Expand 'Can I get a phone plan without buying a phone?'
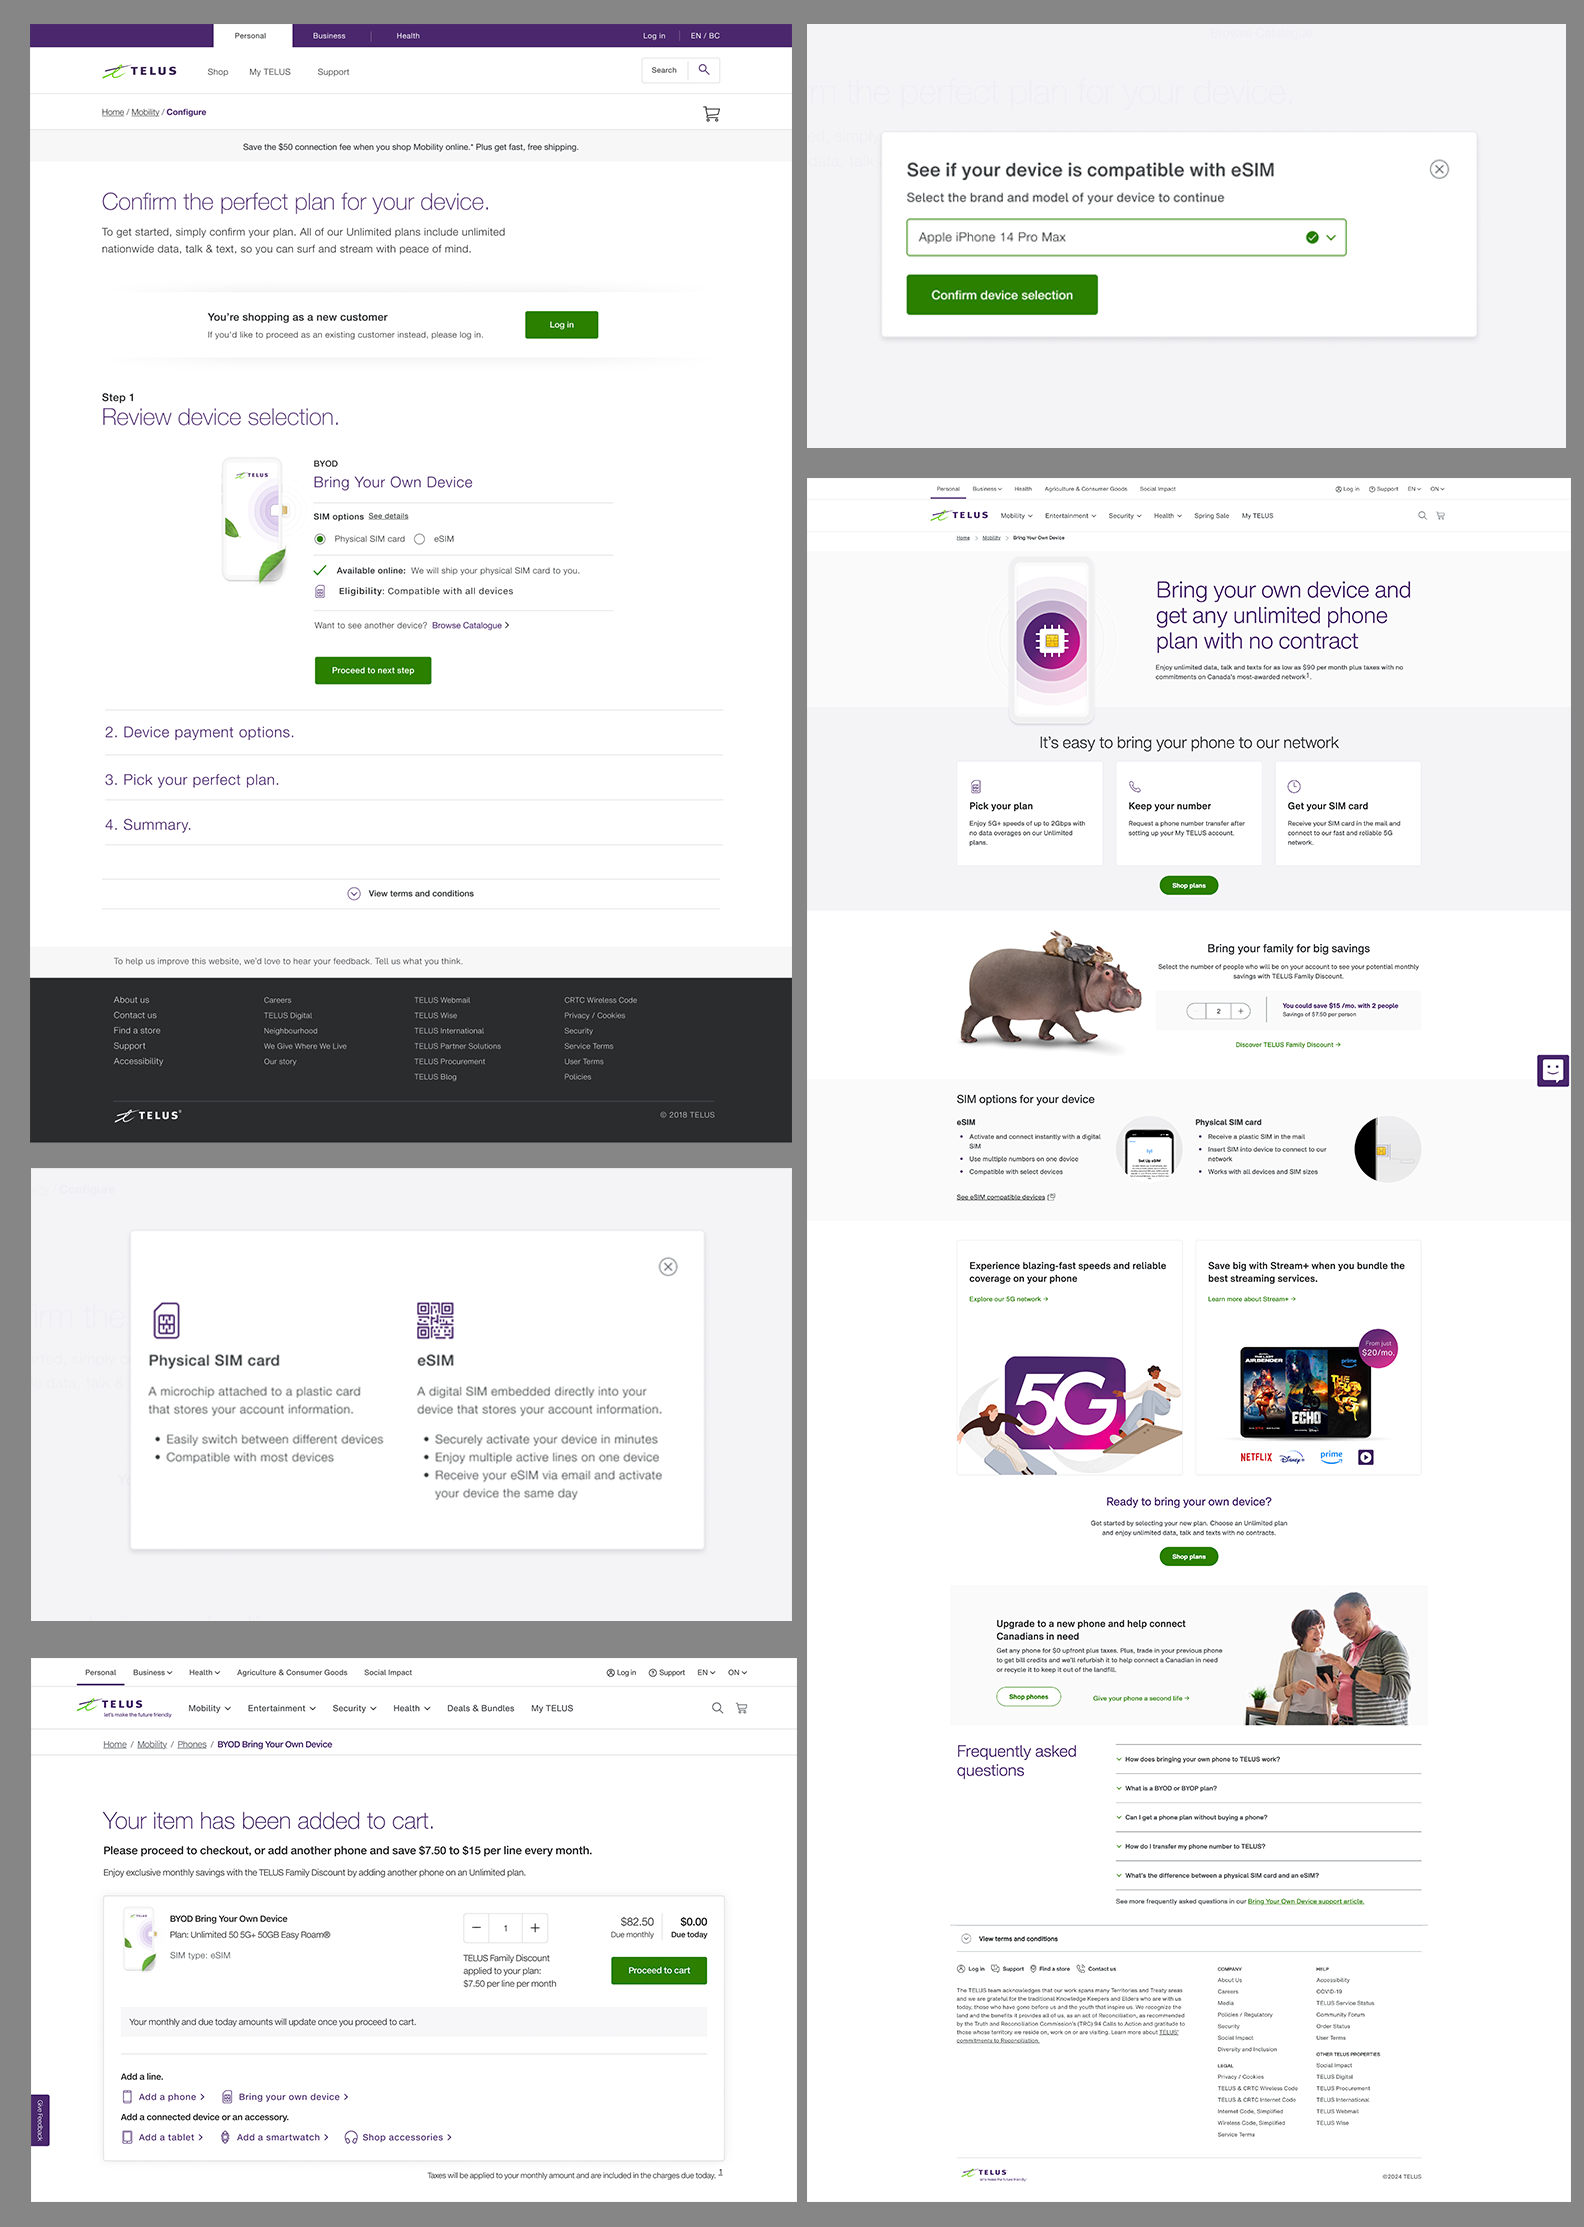The height and width of the screenshot is (2227, 1584). coord(1268,1817)
